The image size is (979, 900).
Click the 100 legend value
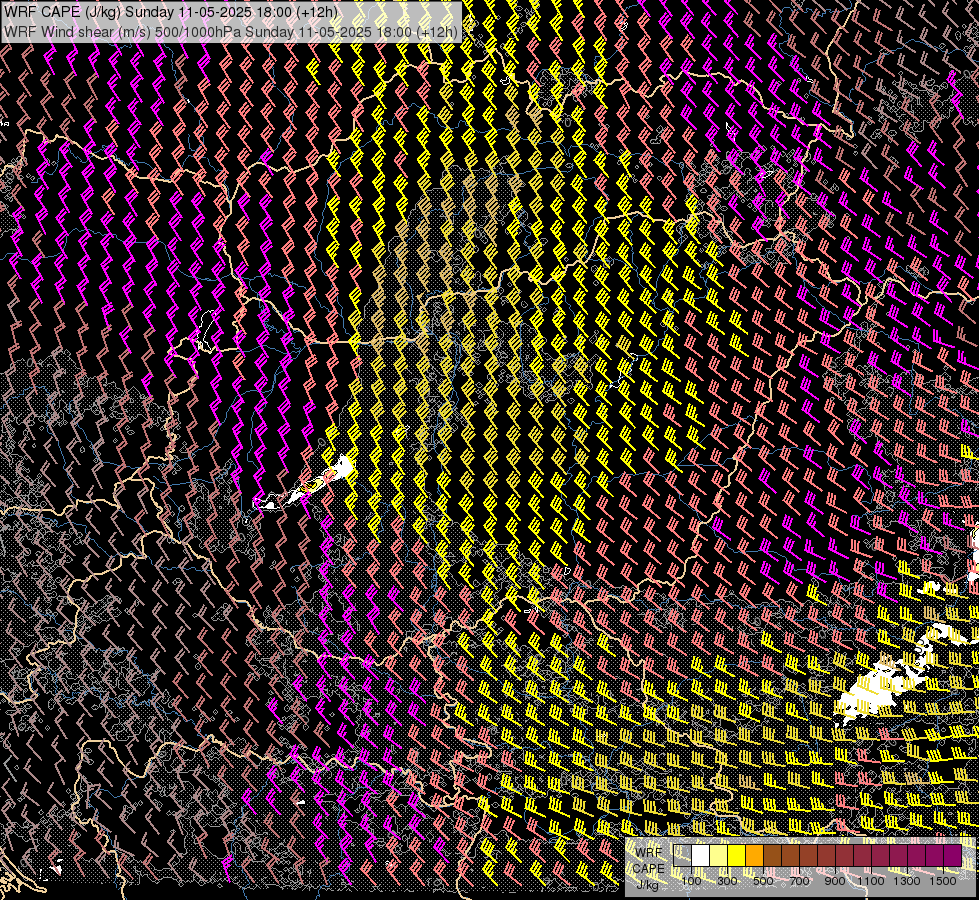pyautogui.click(x=691, y=881)
